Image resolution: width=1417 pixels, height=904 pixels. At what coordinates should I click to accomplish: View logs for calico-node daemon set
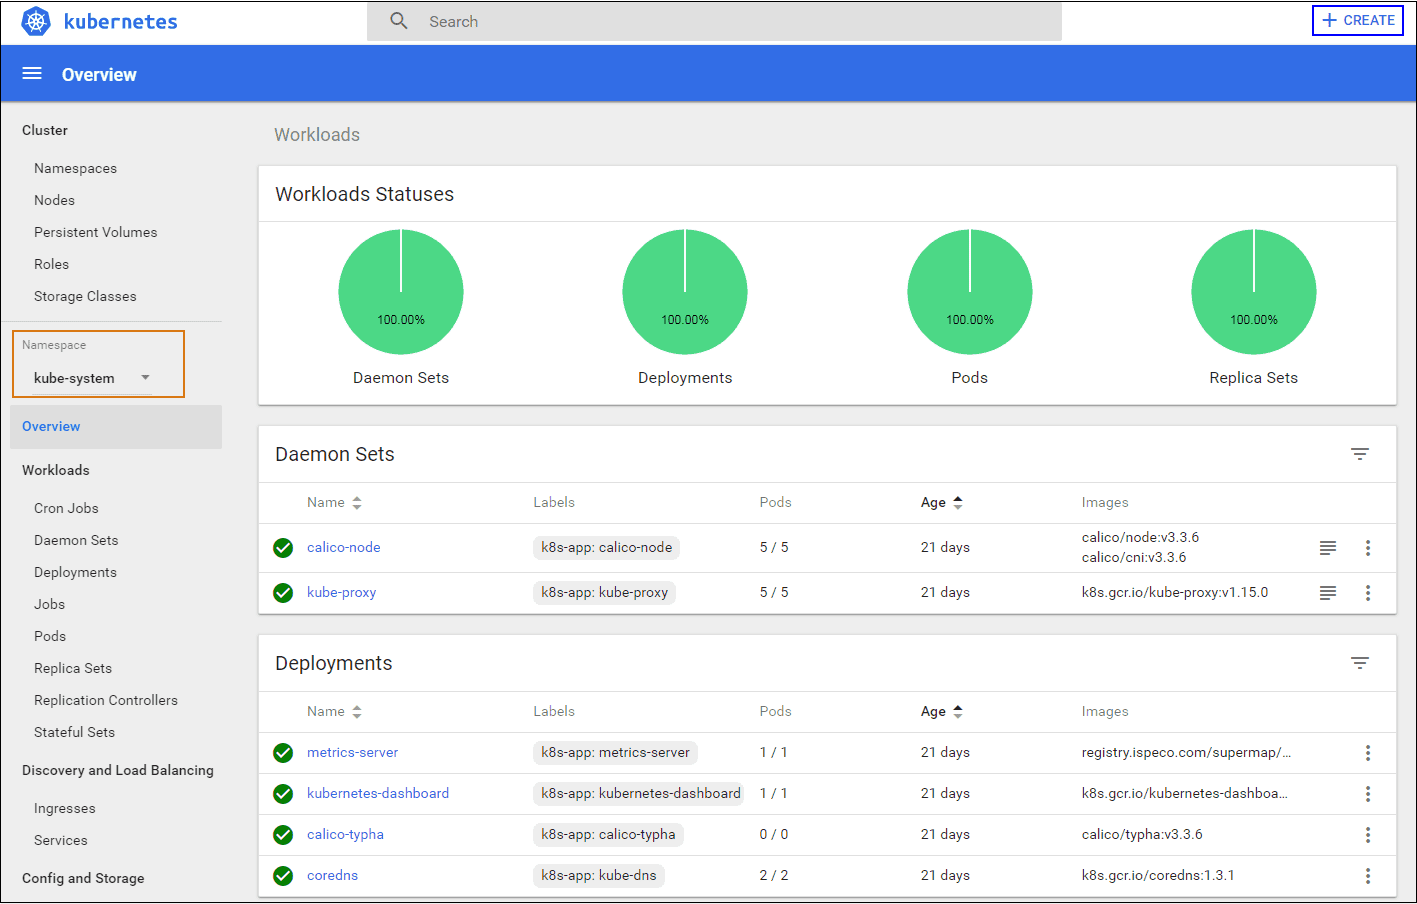(x=1327, y=548)
